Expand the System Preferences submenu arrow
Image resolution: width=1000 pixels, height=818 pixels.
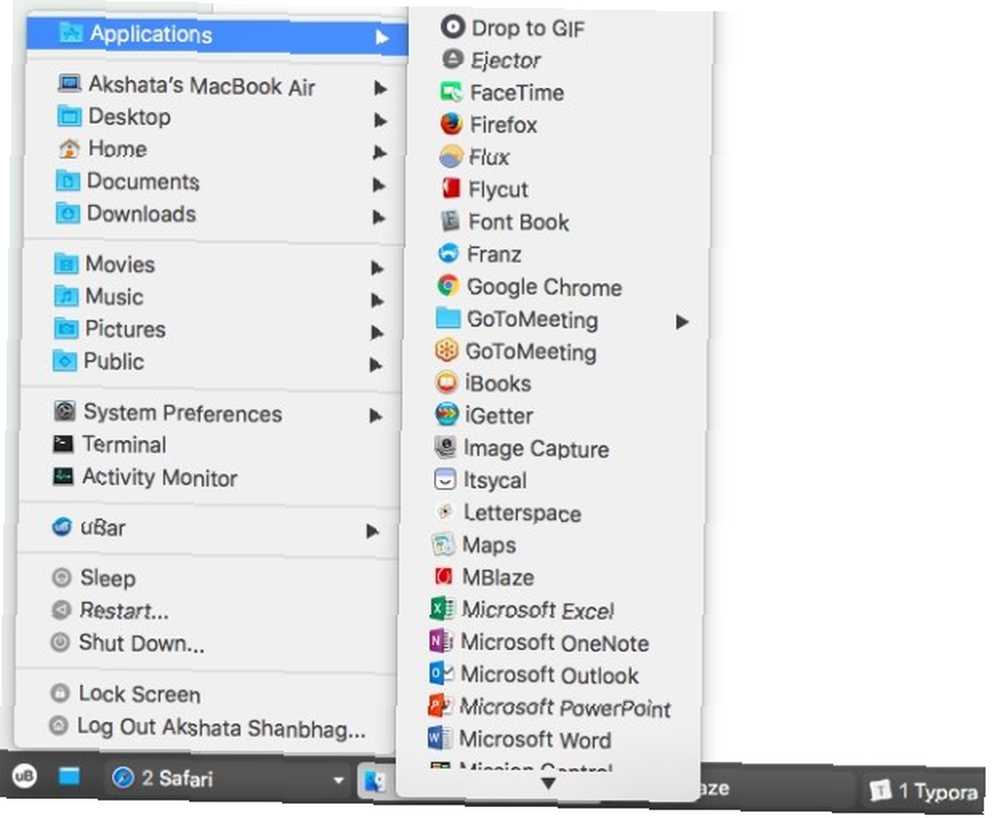(376, 416)
